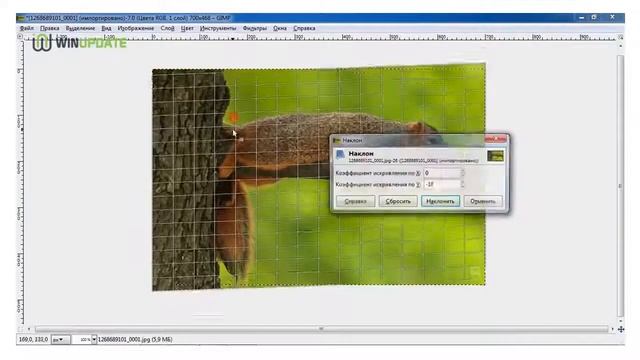Close the Наклон dialog

pos(496,140)
